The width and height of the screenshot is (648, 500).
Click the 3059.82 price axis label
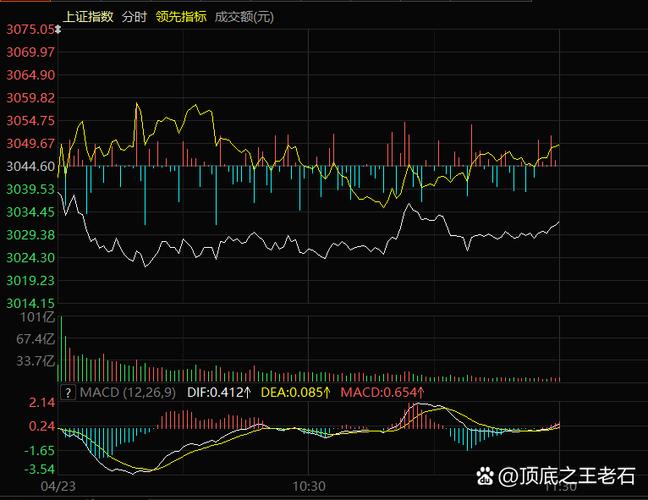30,98
